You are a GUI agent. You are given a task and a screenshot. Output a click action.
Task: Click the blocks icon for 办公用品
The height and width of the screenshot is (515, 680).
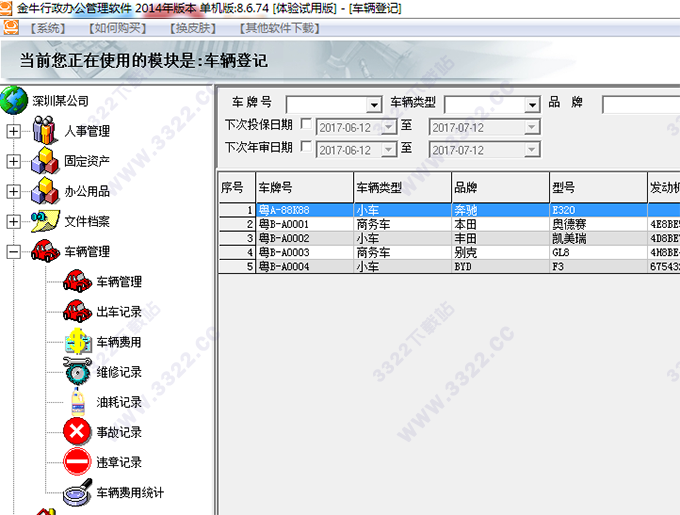pyautogui.click(x=45, y=191)
